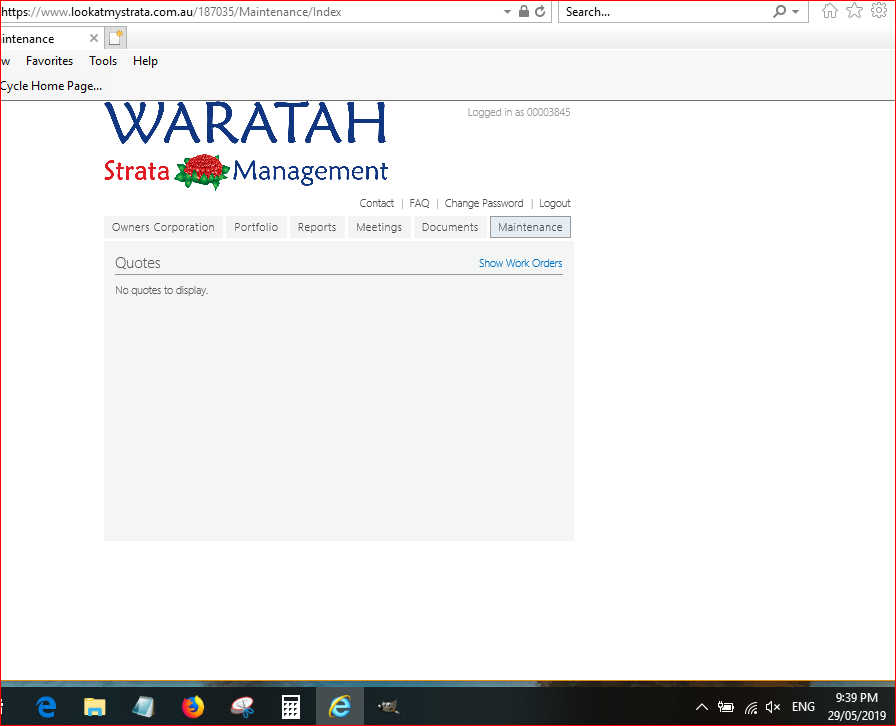Click the FAQ link
Screen dimensions: 896x726
(419, 203)
